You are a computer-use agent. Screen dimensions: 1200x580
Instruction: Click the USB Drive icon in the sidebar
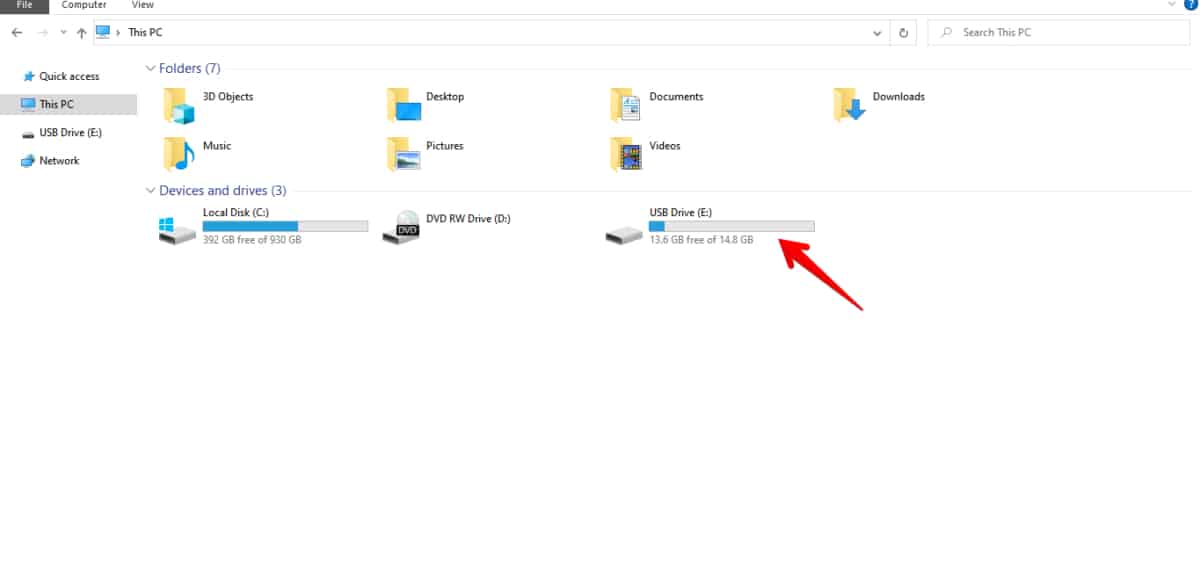coord(29,132)
